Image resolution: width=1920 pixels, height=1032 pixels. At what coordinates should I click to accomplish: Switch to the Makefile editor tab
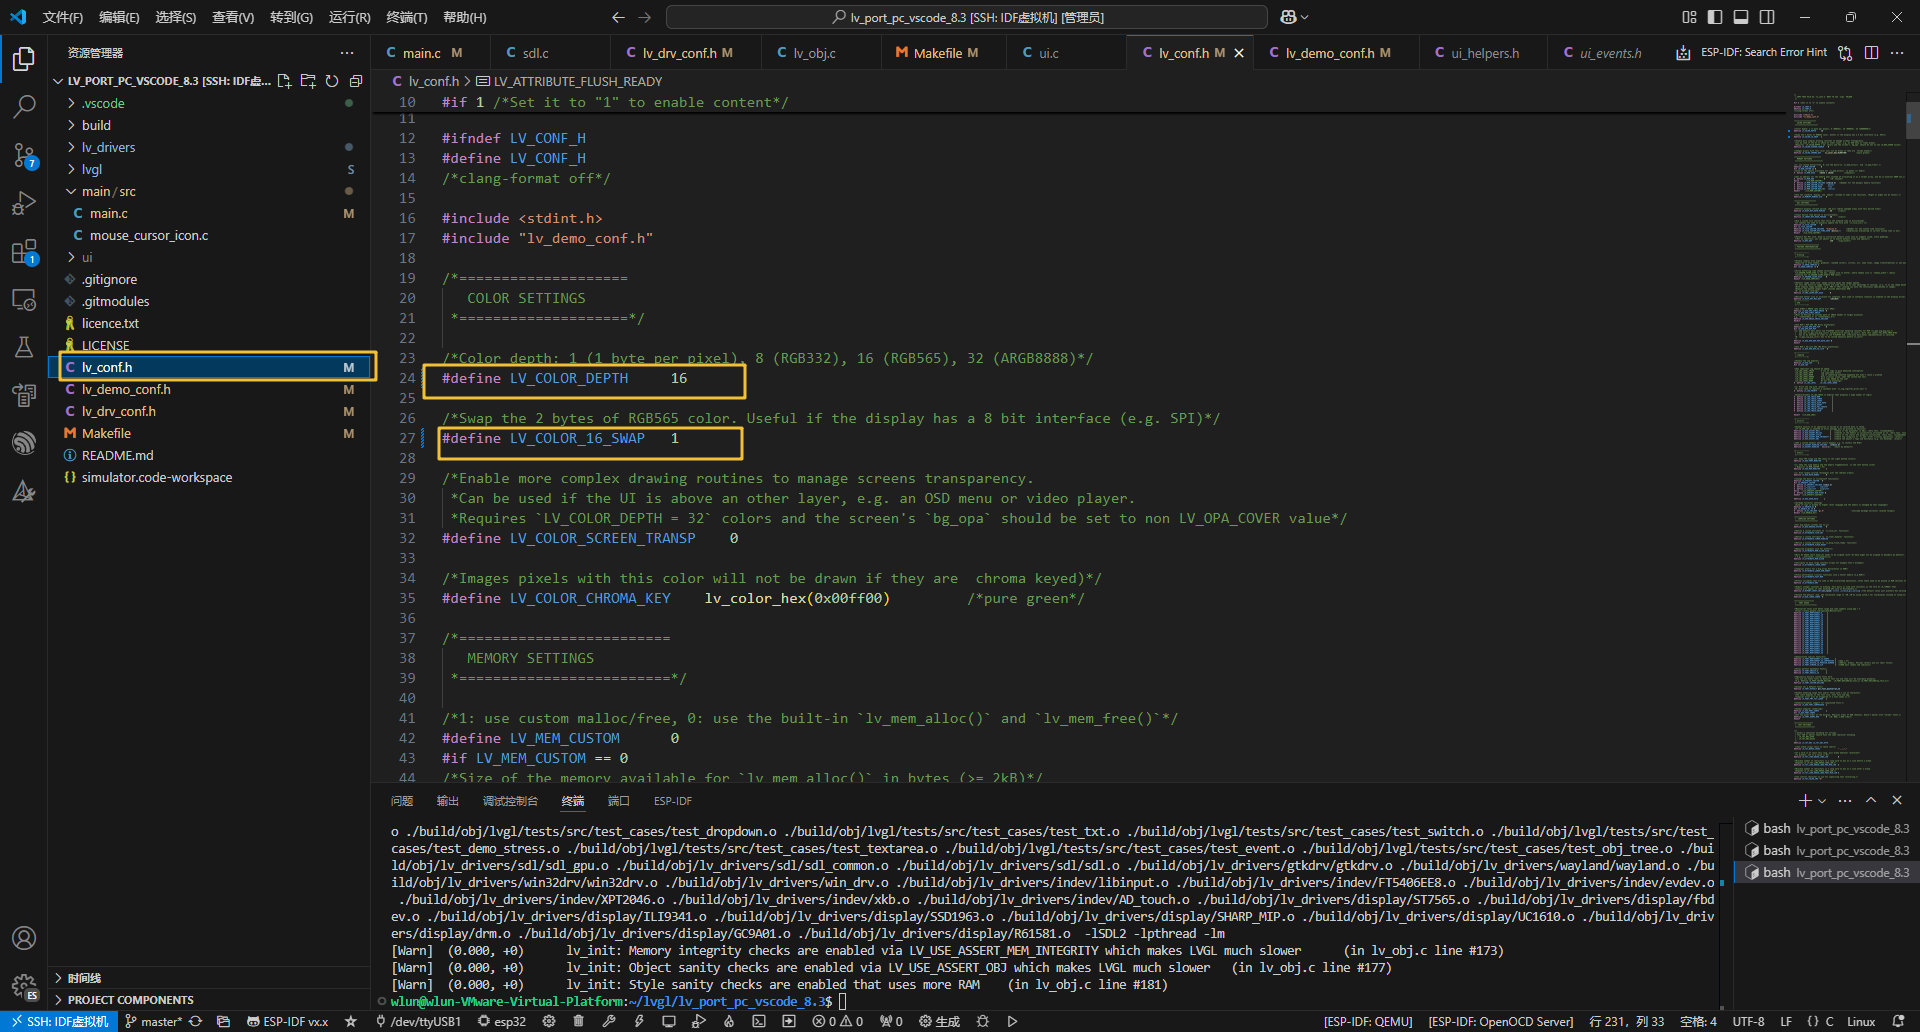(937, 53)
